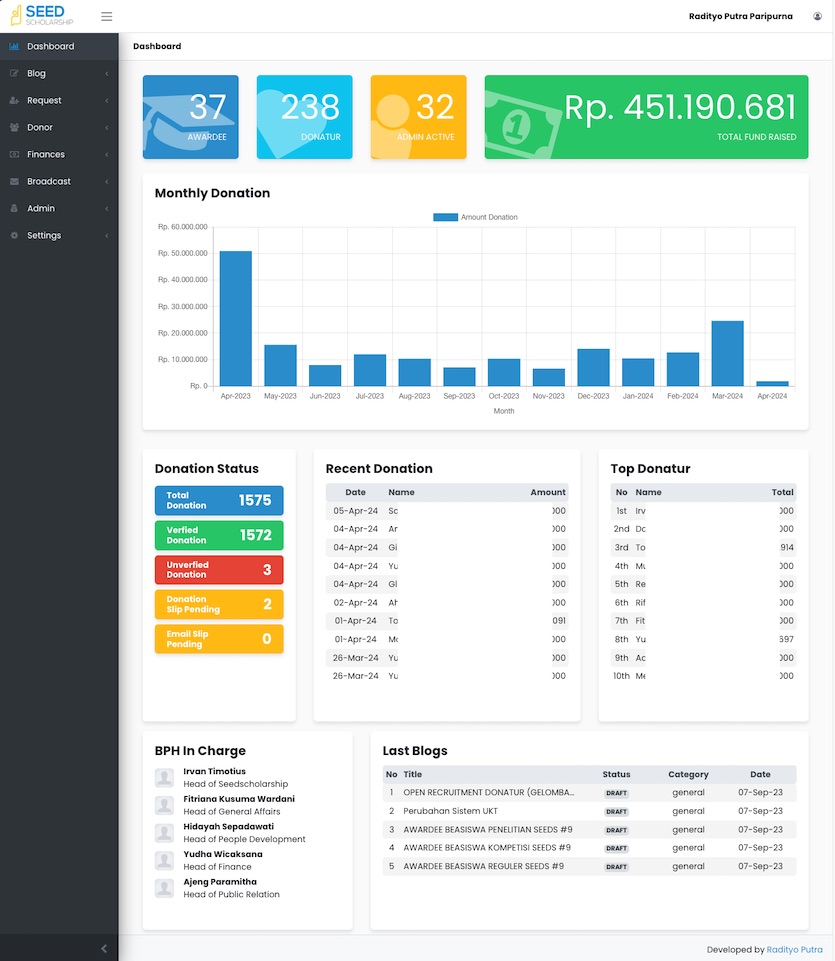Click the Donor group icon in sidebar

click(14, 127)
